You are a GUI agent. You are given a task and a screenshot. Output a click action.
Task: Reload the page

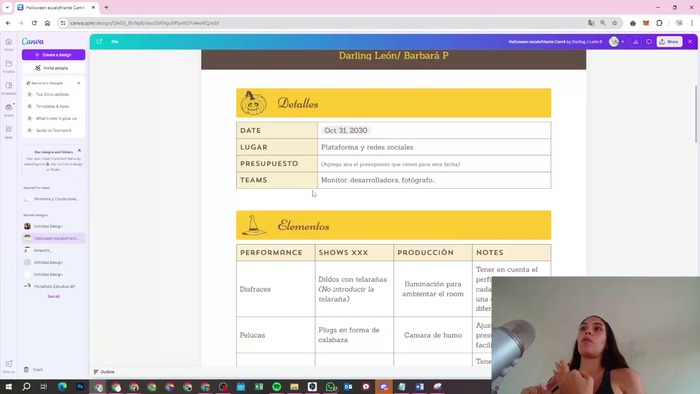(34, 23)
